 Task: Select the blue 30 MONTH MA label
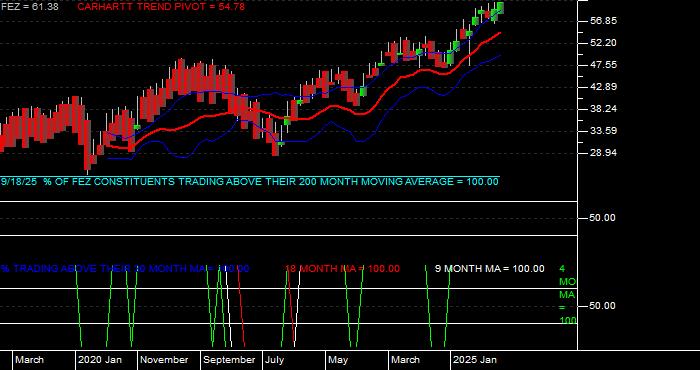[x=125, y=269]
